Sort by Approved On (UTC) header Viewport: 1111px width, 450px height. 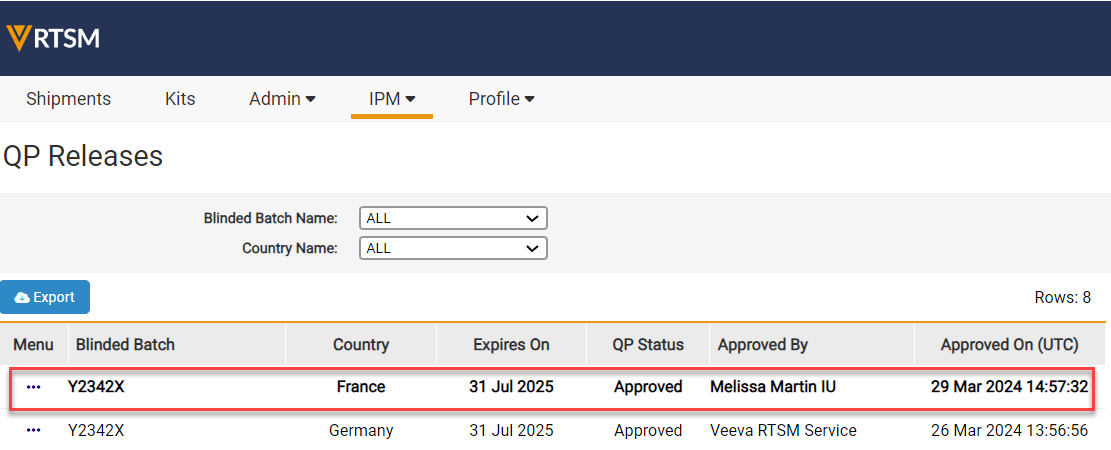[1009, 345]
